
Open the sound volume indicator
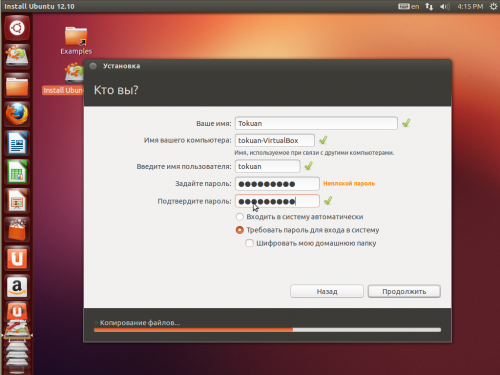pos(444,6)
